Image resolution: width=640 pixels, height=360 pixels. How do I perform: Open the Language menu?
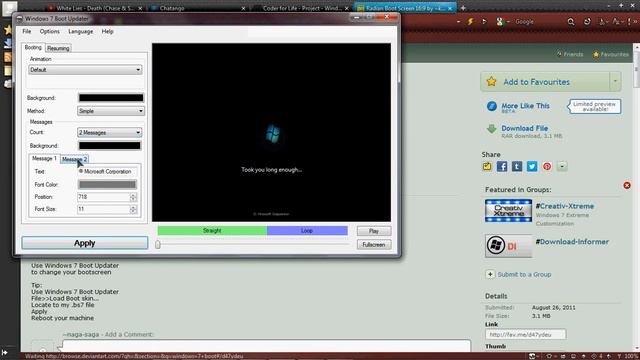pos(80,31)
